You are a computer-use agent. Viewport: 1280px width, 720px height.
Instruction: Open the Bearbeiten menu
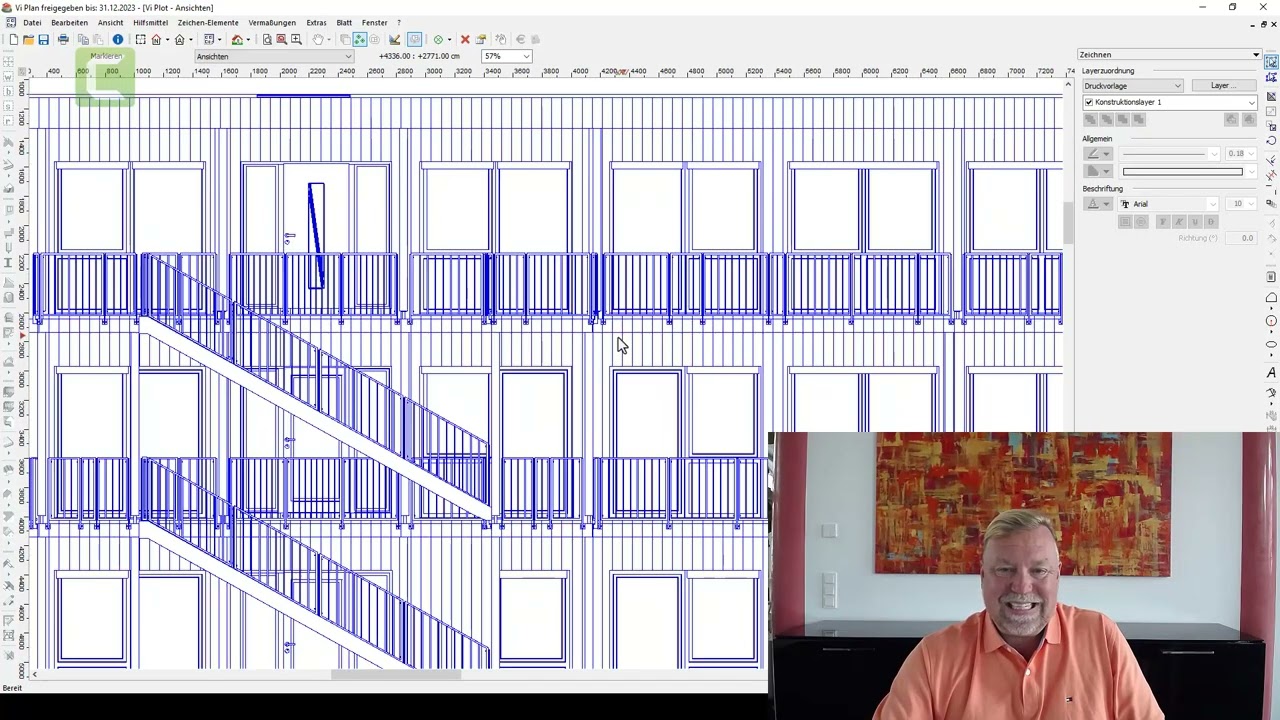pos(70,22)
